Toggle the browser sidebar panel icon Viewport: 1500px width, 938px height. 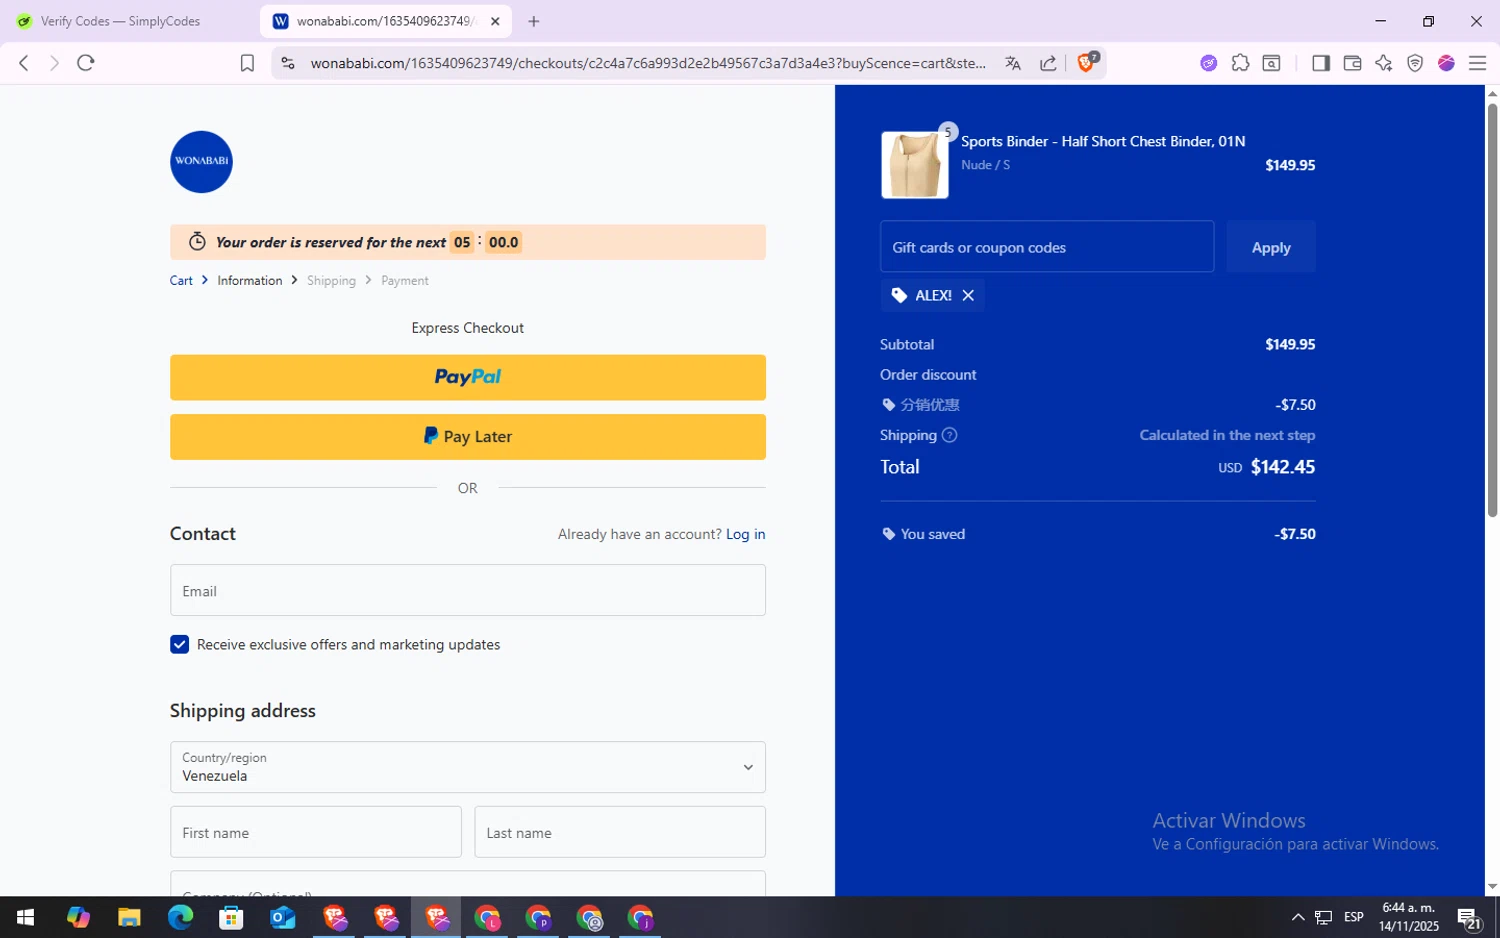(x=1320, y=63)
